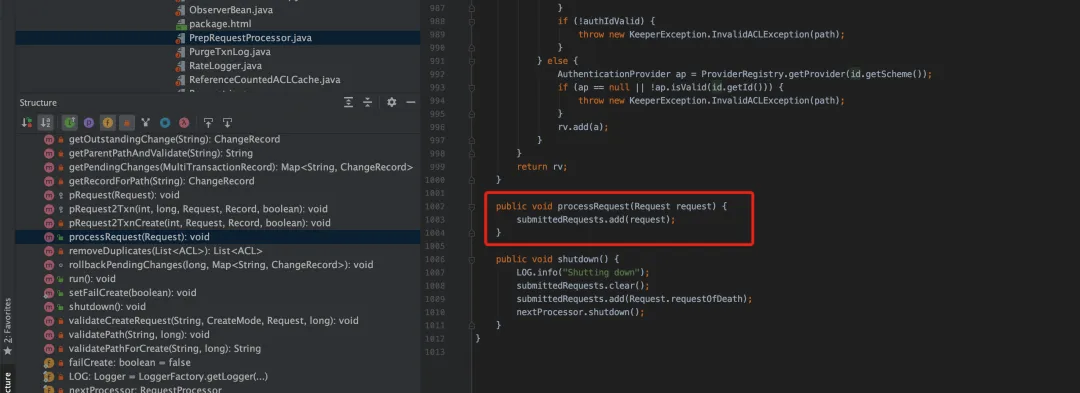Click Autoscroll to Source icon

point(208,123)
